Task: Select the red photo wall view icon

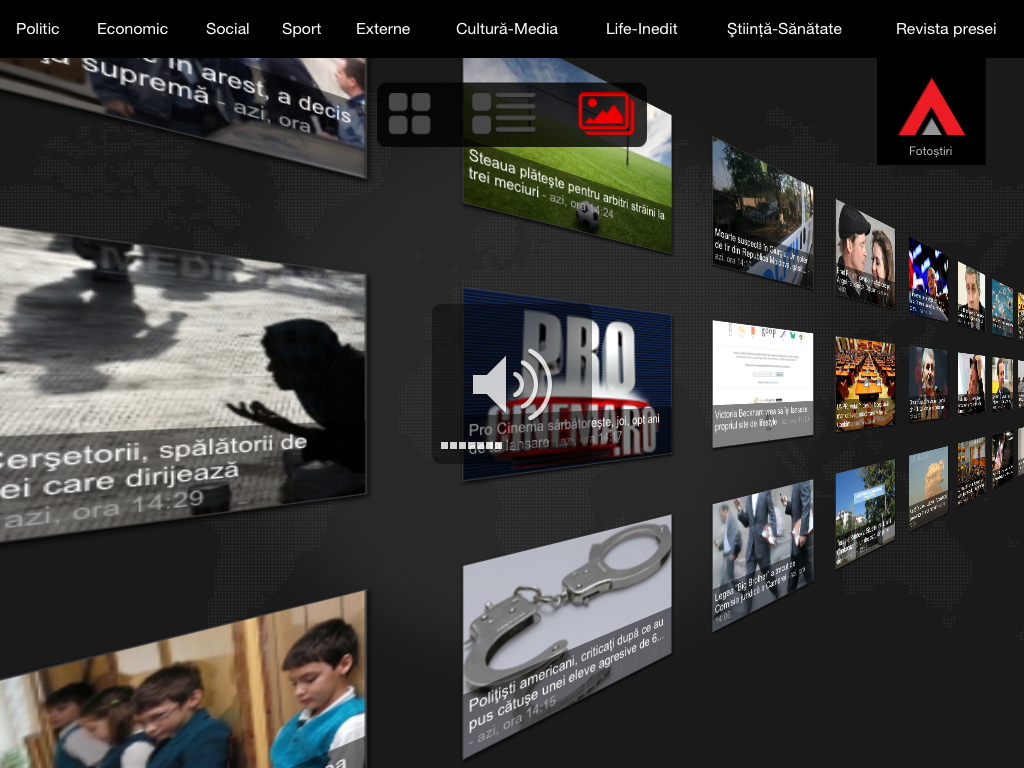Action: tap(606, 114)
